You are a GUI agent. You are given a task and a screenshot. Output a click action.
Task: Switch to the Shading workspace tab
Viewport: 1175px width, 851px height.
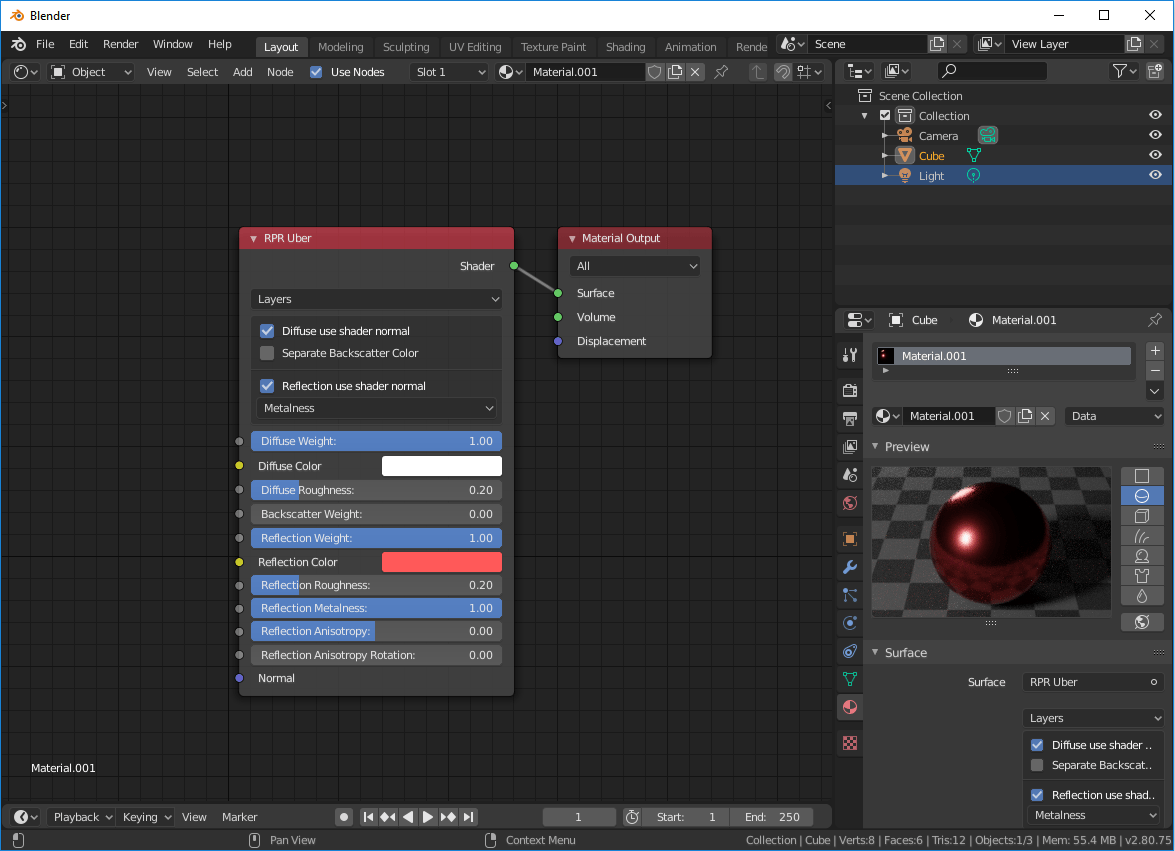(625, 46)
